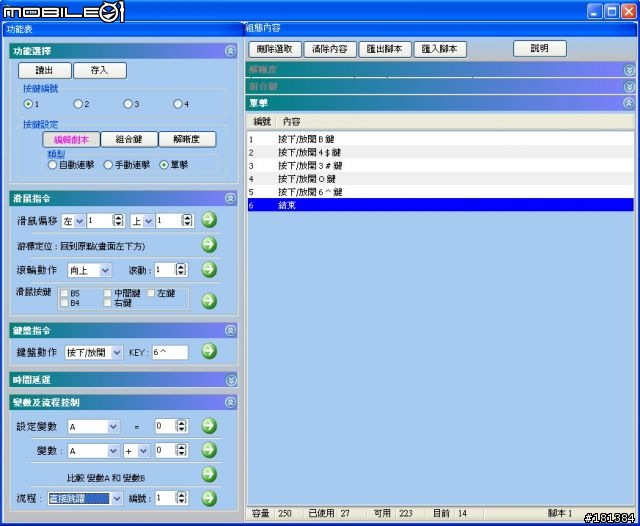Collapse the 鍵盤指令 panel header
640x526 pixels.
230,331
